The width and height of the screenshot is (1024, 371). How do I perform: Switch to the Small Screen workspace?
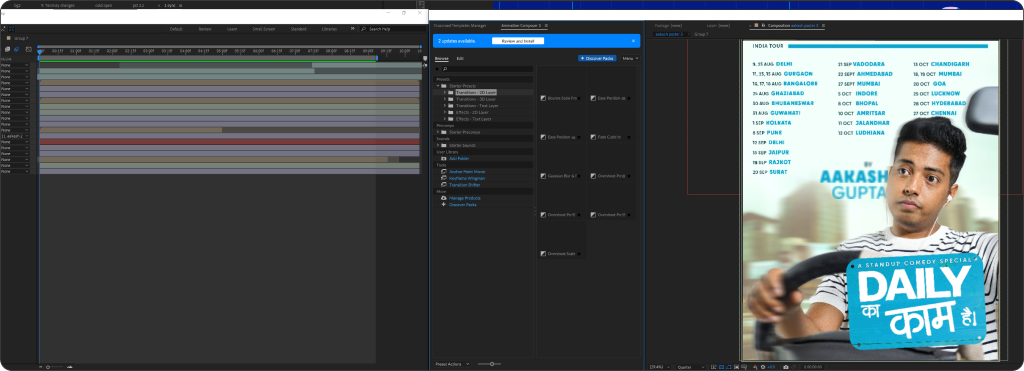264,29
